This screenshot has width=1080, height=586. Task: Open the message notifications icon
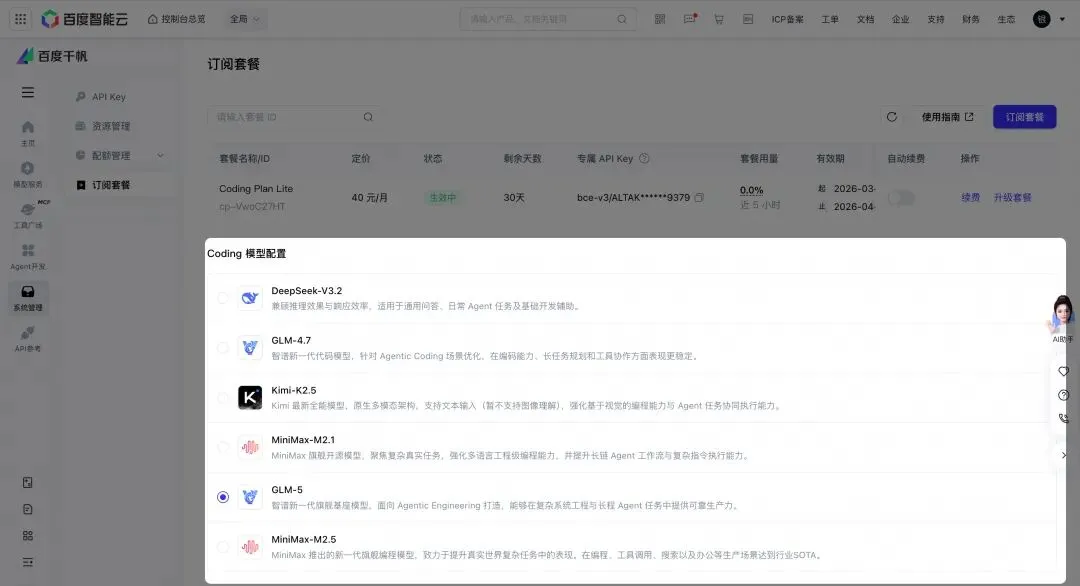click(689, 19)
